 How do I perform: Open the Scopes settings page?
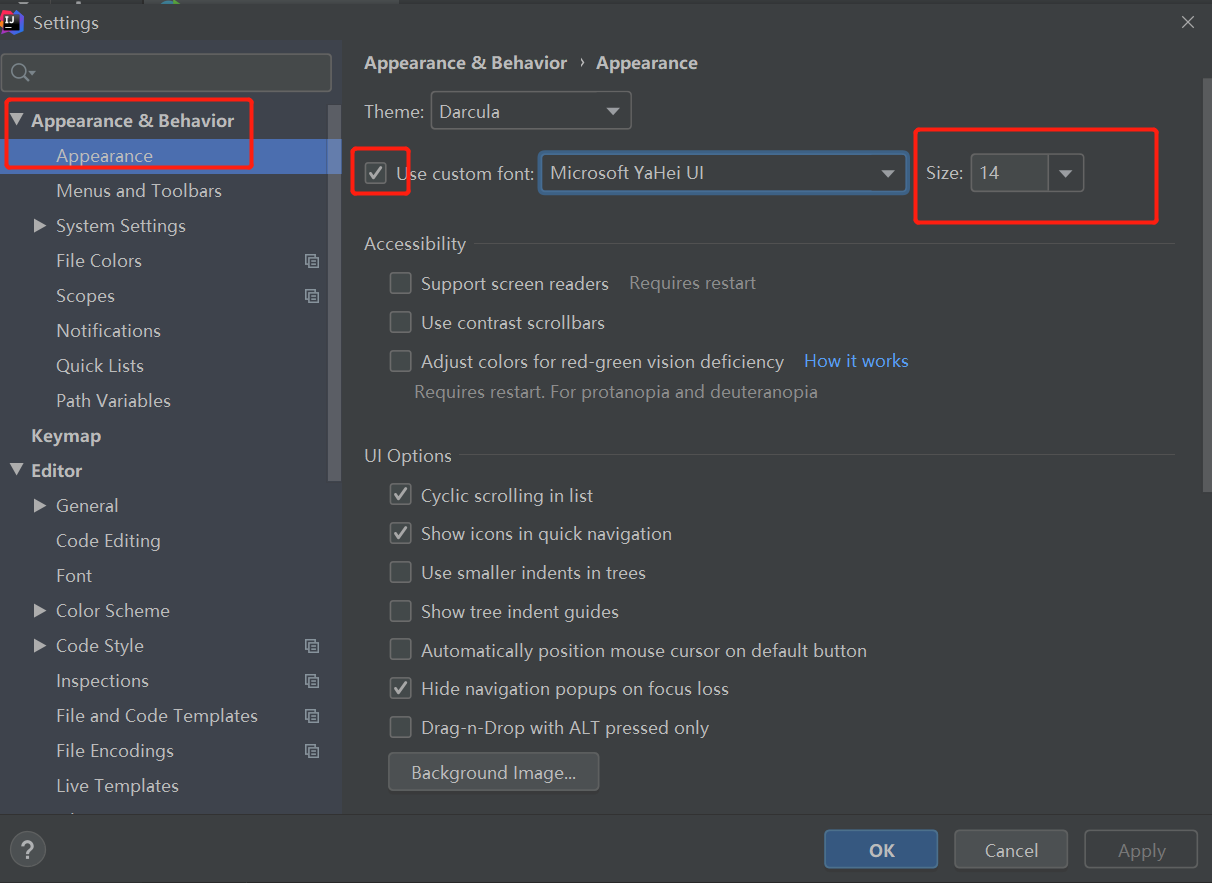point(85,296)
